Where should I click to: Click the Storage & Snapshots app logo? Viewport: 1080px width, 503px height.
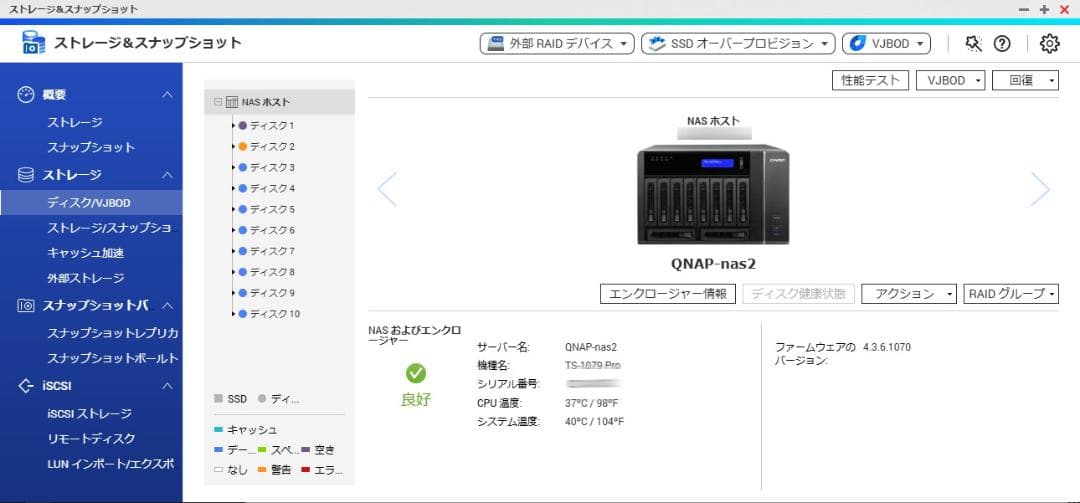pos(33,43)
